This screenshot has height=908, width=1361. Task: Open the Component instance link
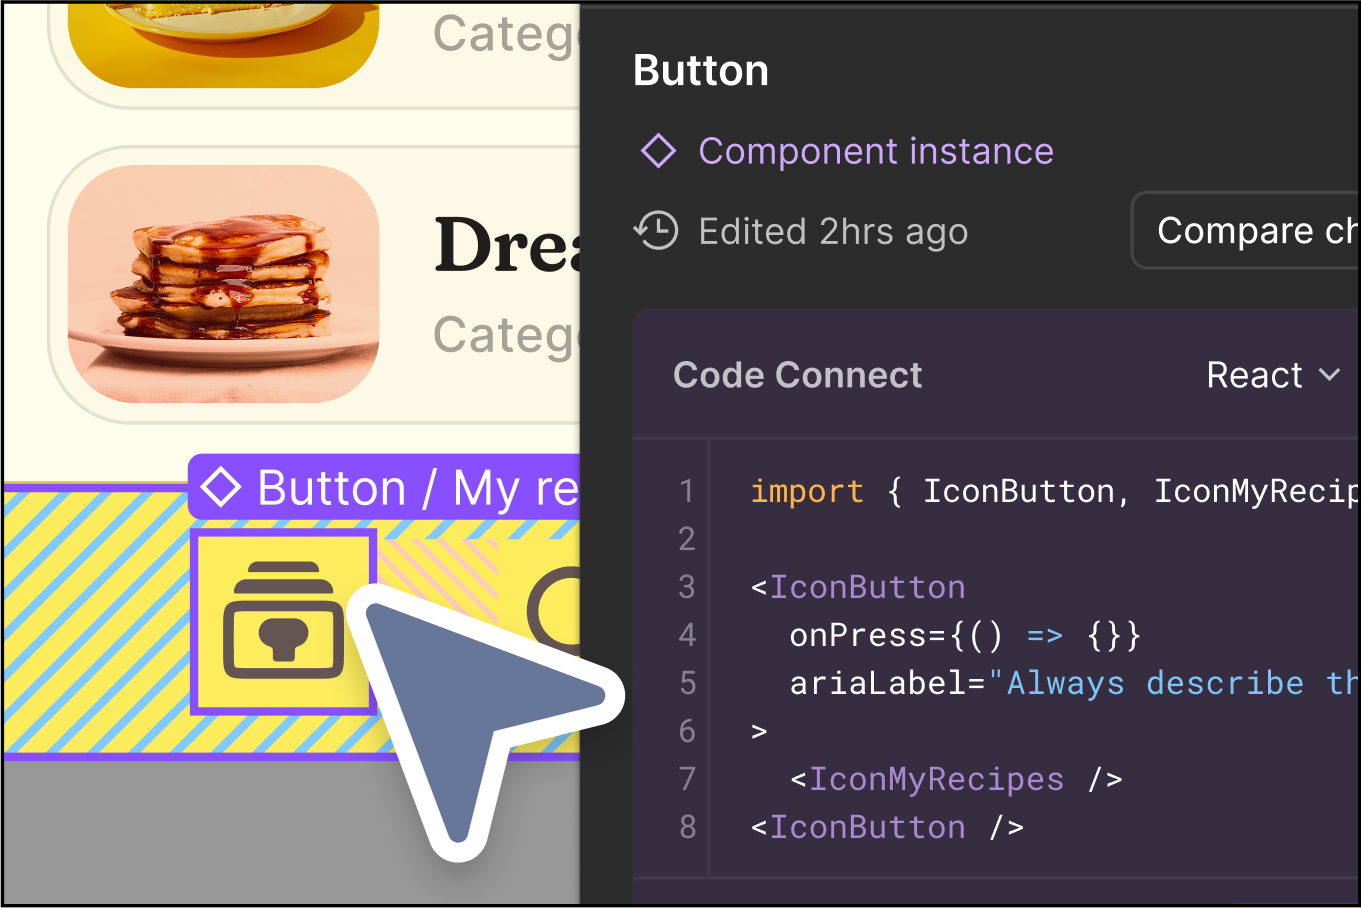click(x=875, y=152)
